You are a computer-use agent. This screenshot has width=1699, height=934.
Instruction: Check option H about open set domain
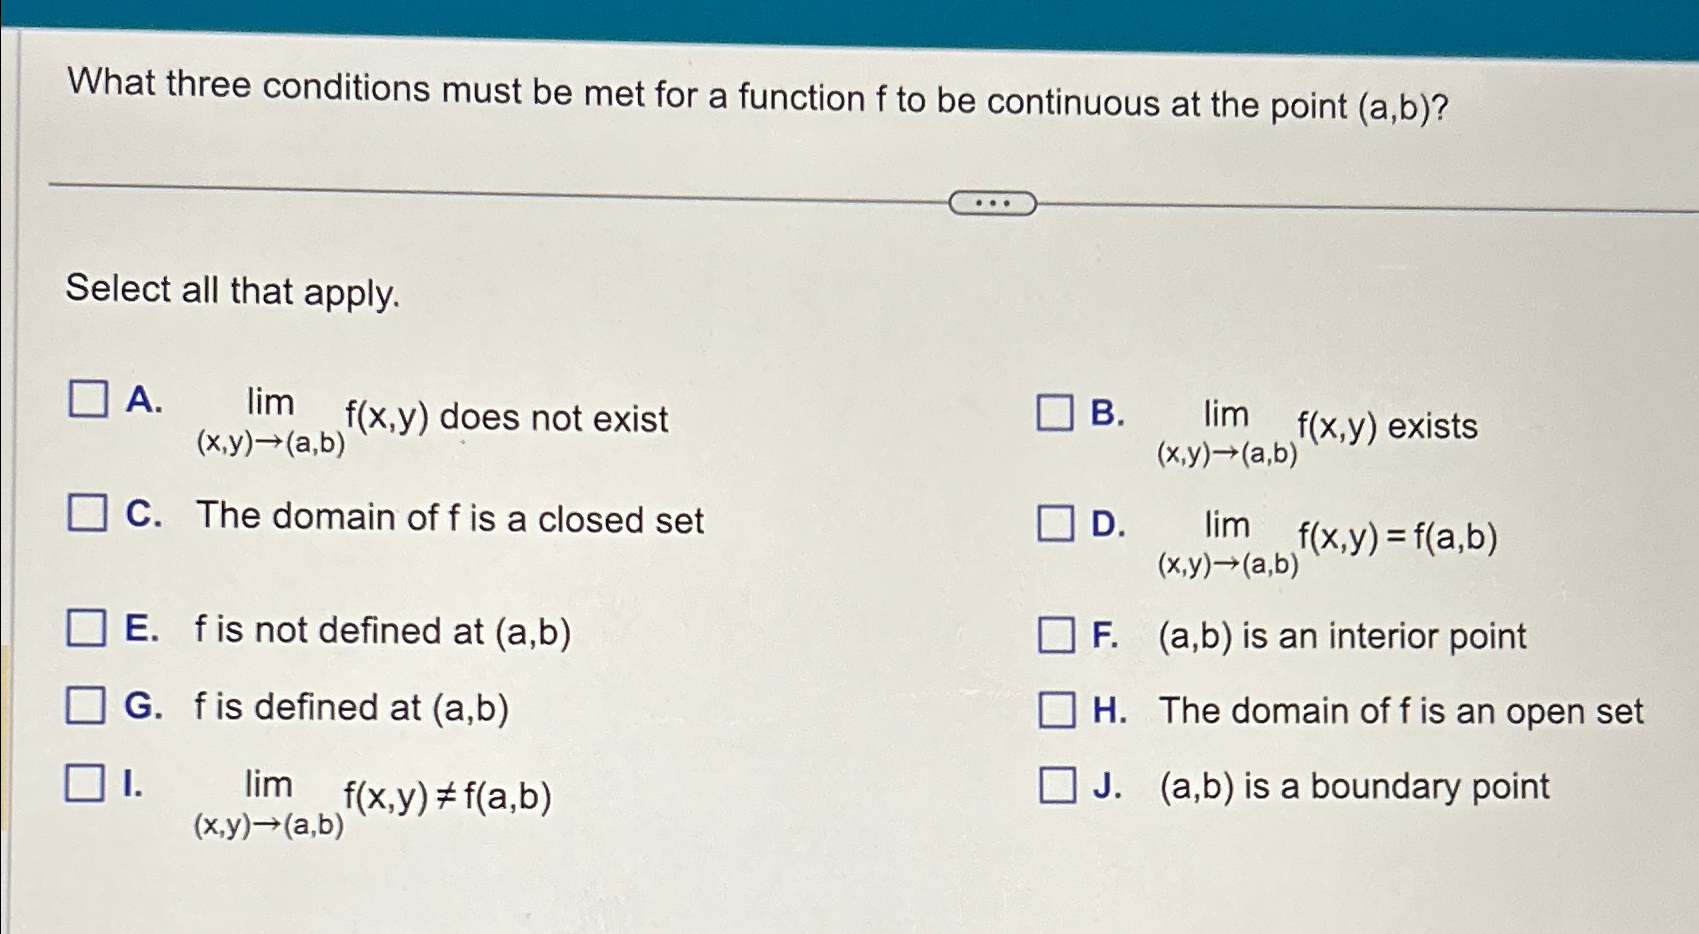point(1057,710)
